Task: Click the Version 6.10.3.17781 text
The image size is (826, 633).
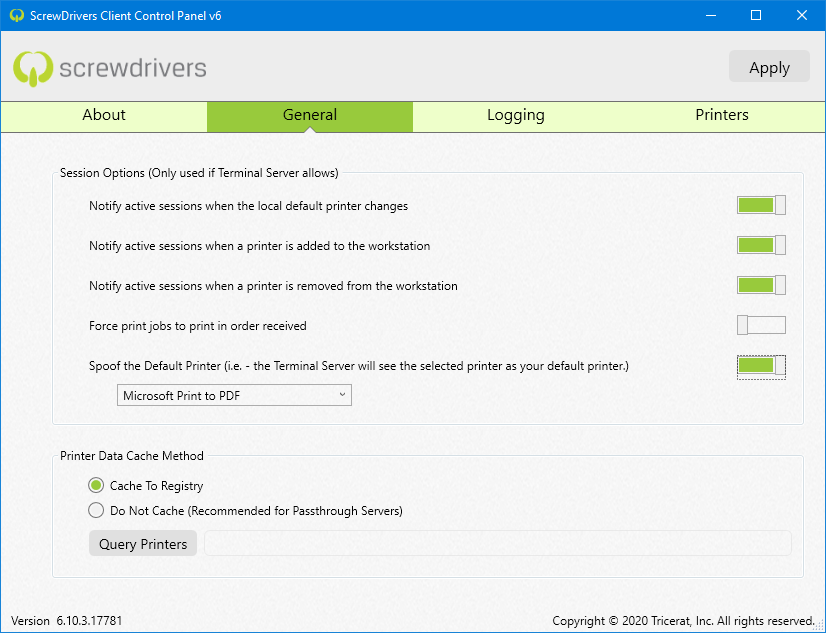Action: (x=67, y=621)
